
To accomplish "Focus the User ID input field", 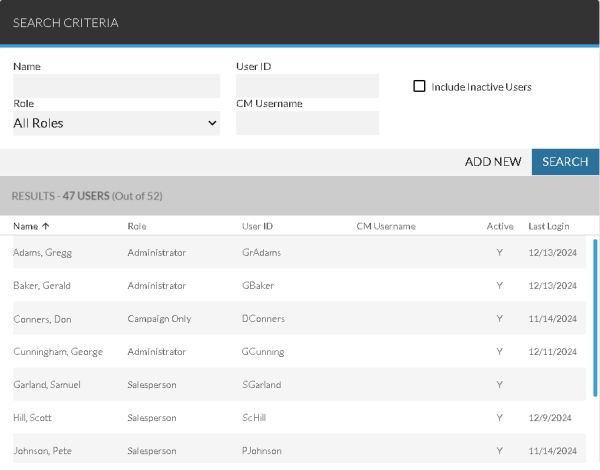I will (x=307, y=86).
